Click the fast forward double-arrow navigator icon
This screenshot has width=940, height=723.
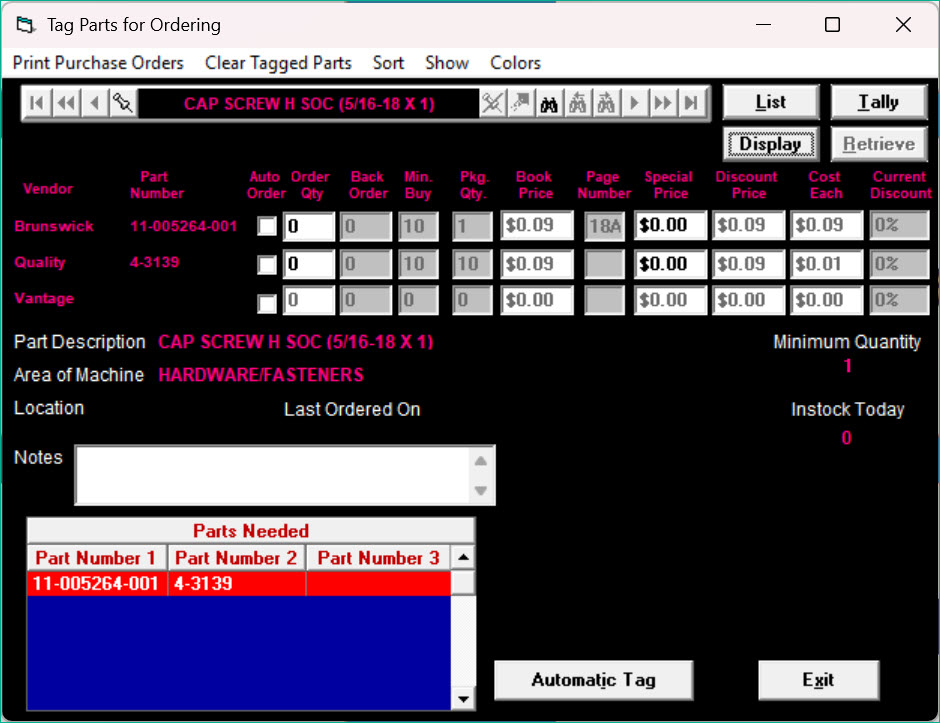[663, 103]
